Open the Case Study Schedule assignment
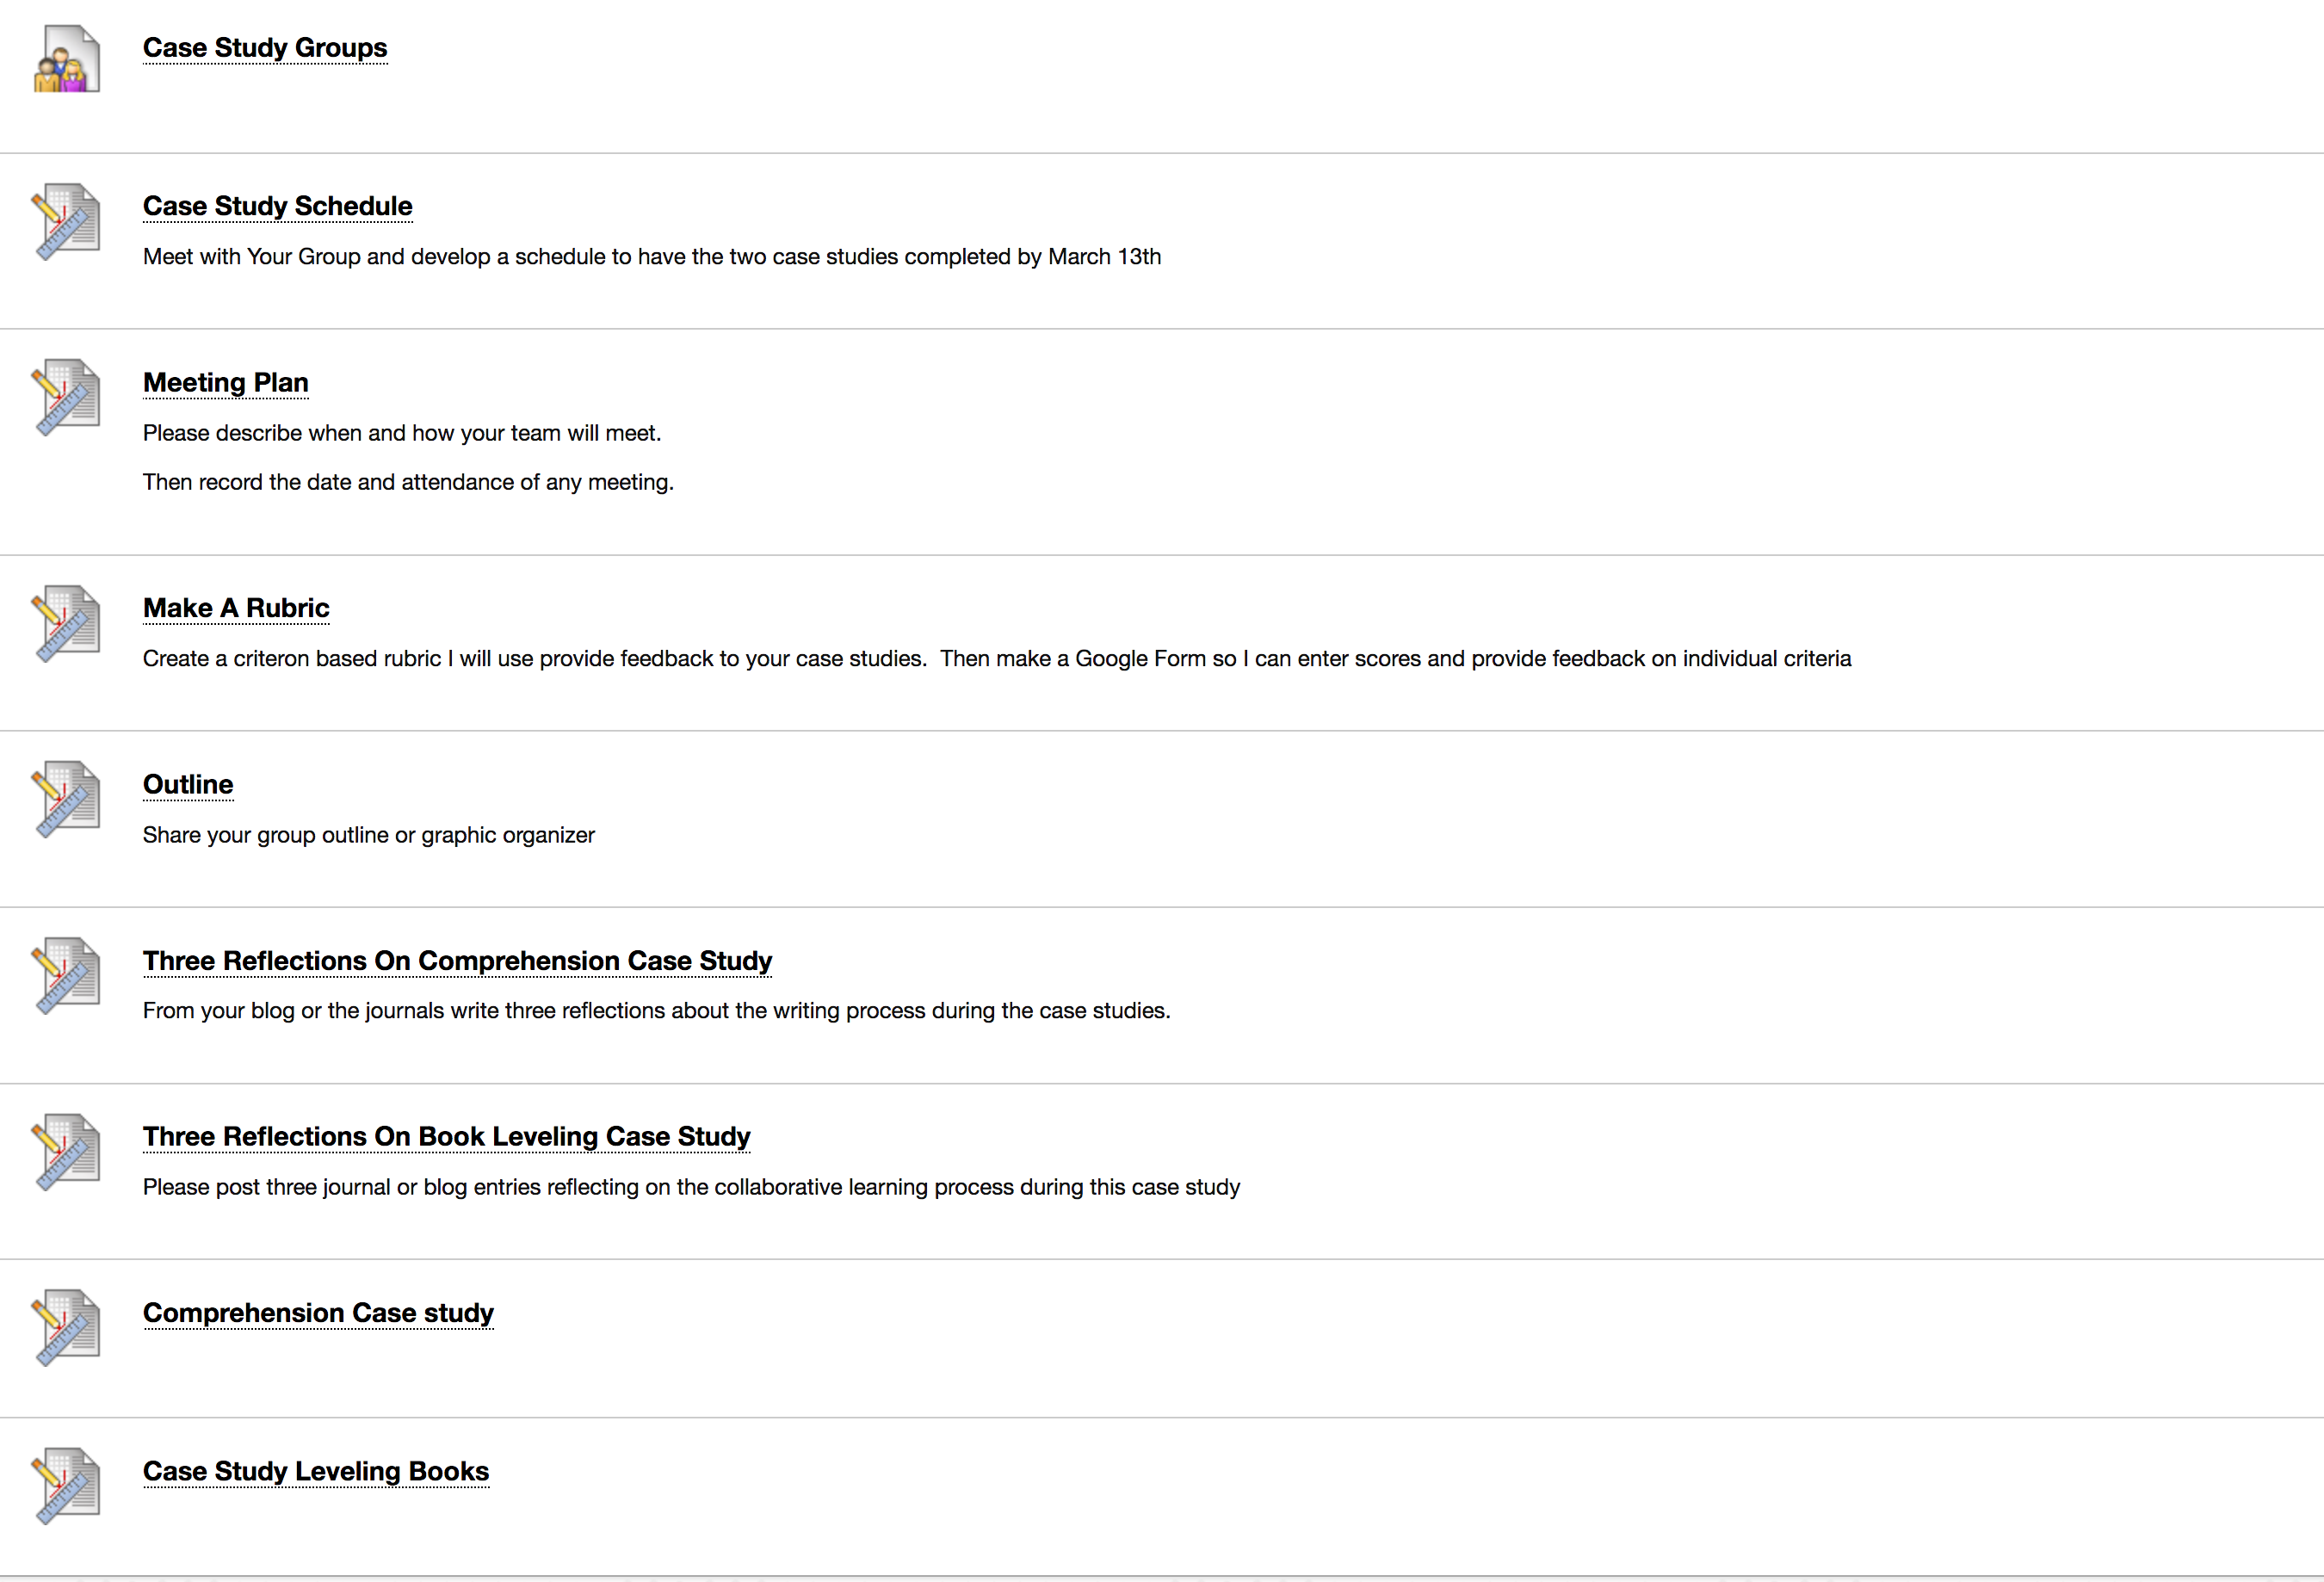This screenshot has width=2324, height=1582. coord(277,206)
